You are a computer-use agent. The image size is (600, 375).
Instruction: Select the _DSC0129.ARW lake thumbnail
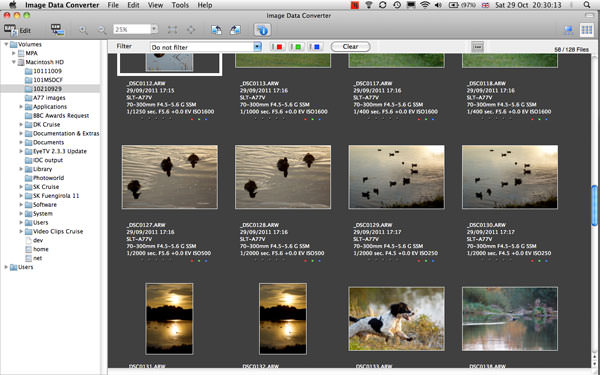click(x=396, y=177)
